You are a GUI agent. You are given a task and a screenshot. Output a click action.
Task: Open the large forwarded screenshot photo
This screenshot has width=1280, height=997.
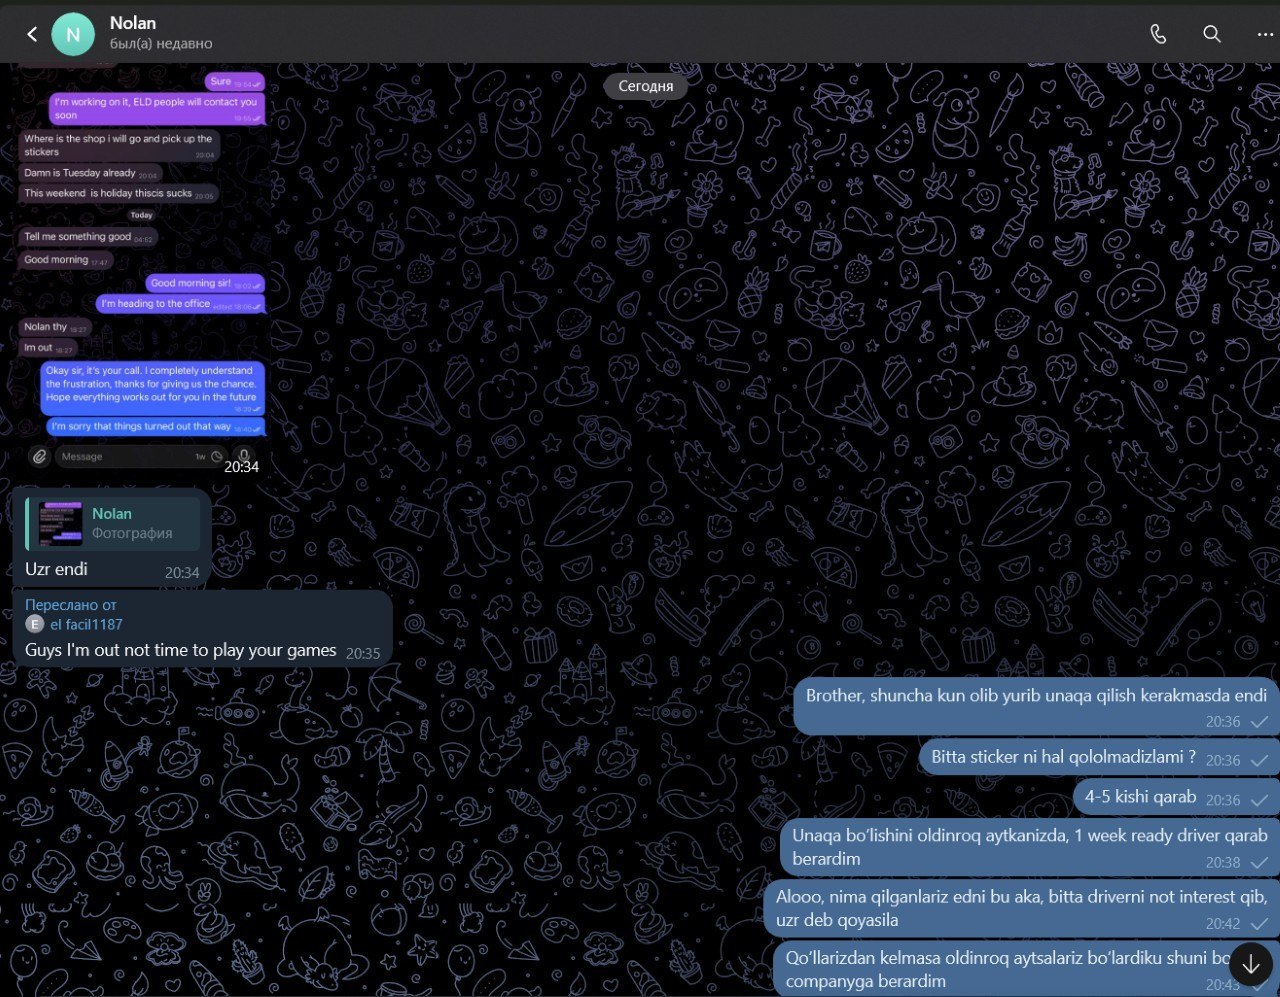click(x=142, y=271)
